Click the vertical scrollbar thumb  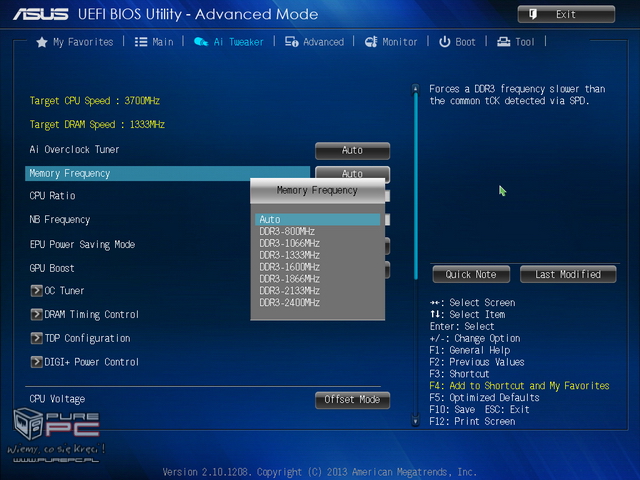[x=416, y=186]
